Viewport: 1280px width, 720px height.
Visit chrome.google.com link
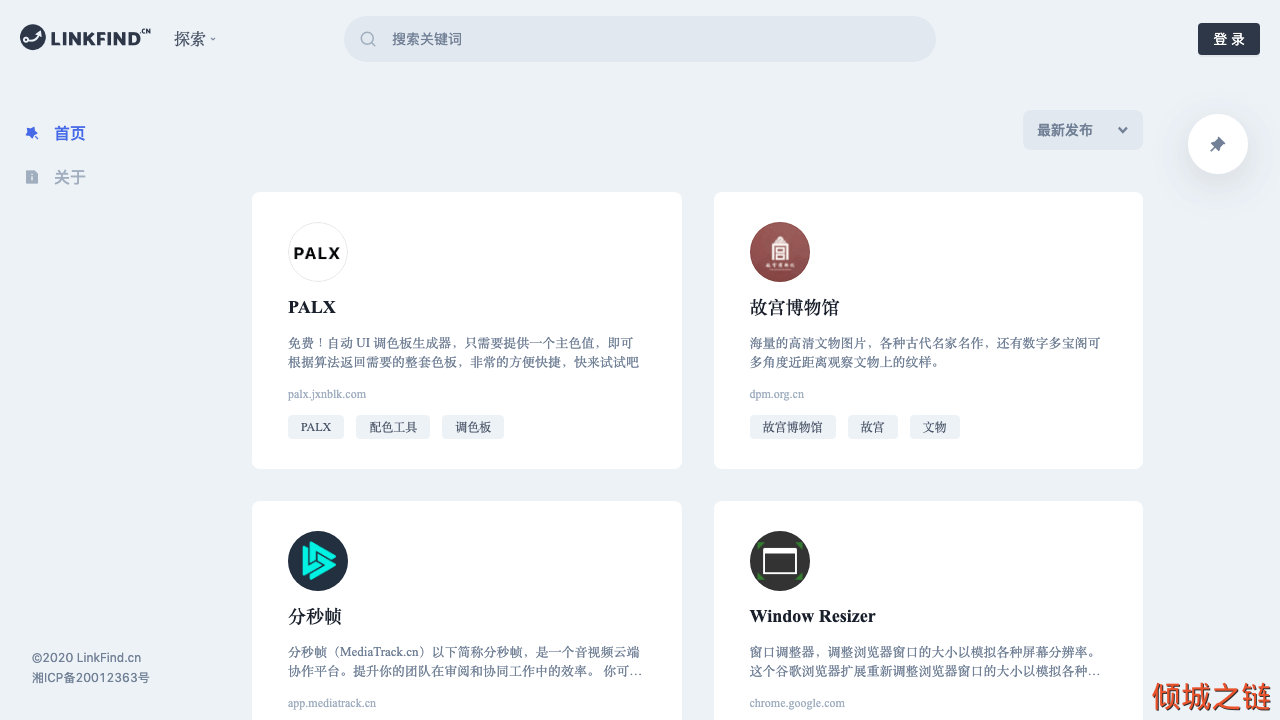[797, 703]
